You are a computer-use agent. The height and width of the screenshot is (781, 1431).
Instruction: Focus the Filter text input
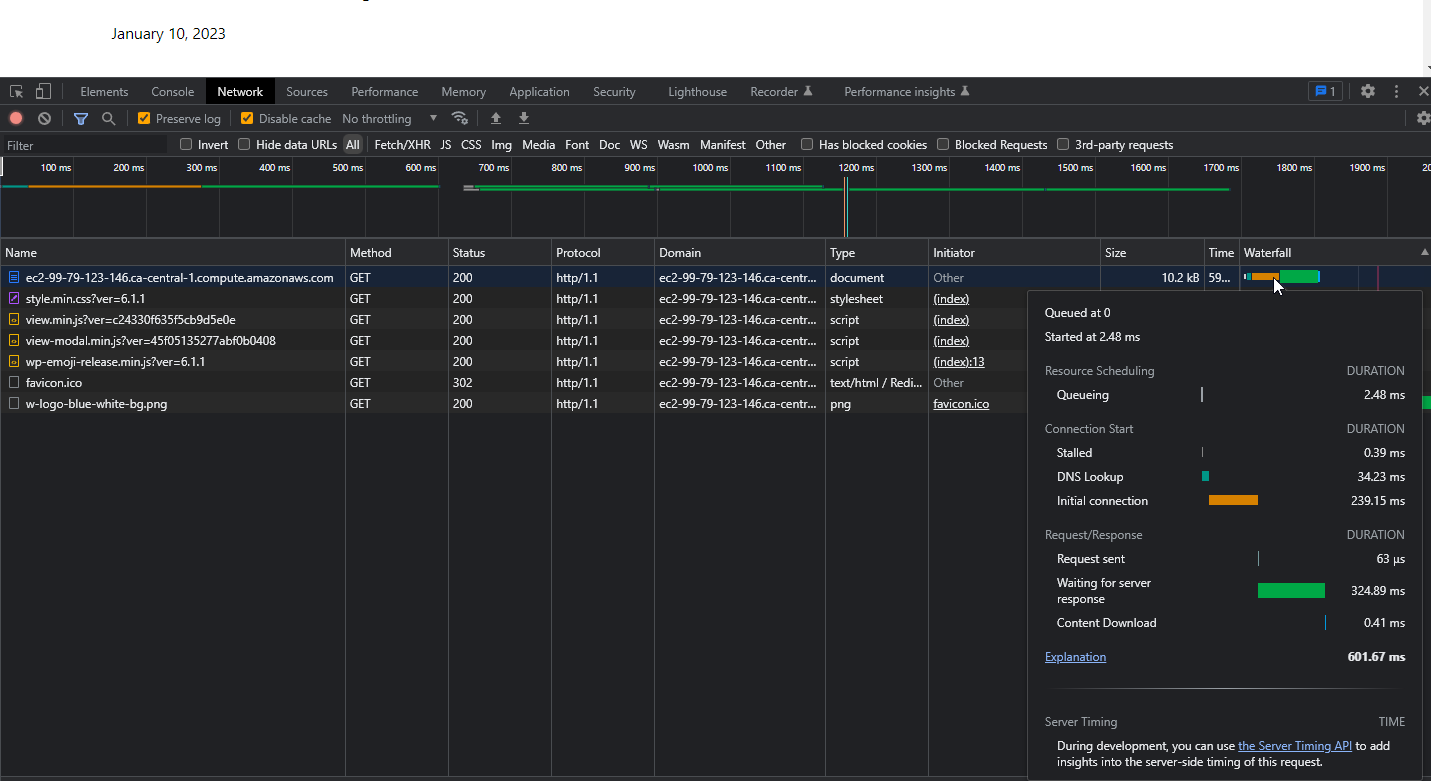[85, 145]
